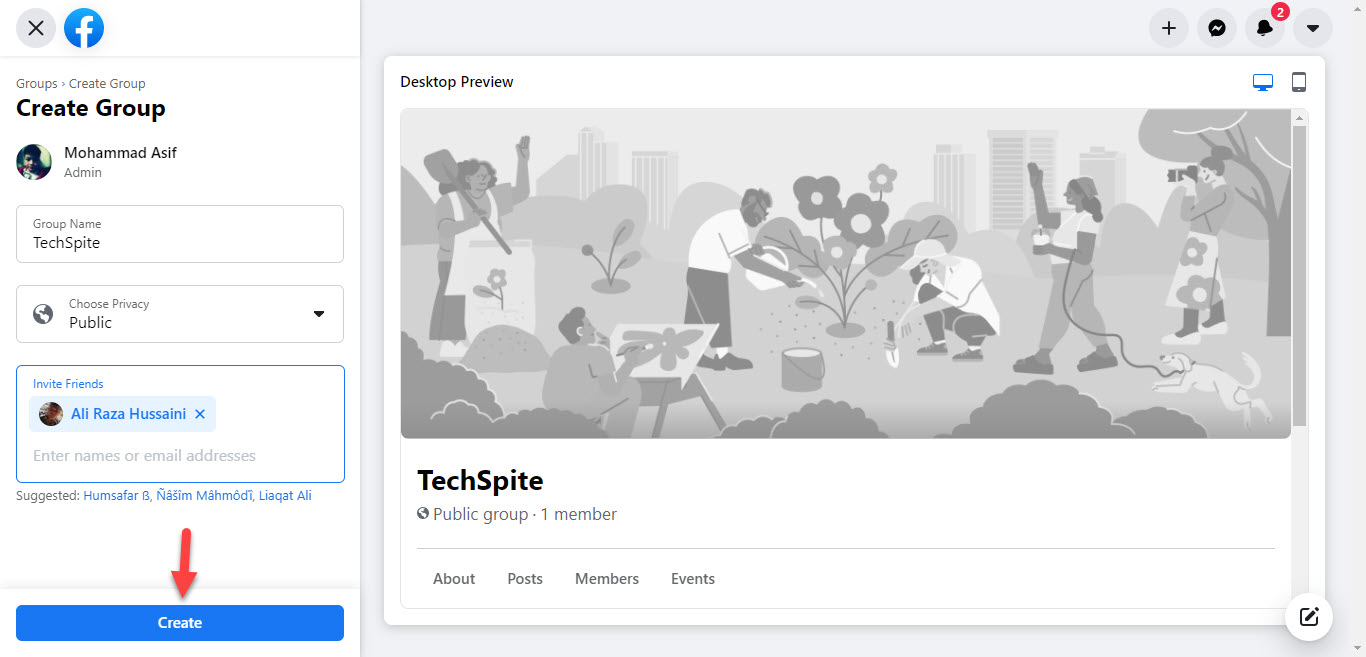Image resolution: width=1366 pixels, height=657 pixels.
Task: Open the Messenger icon
Action: [x=1216, y=28]
